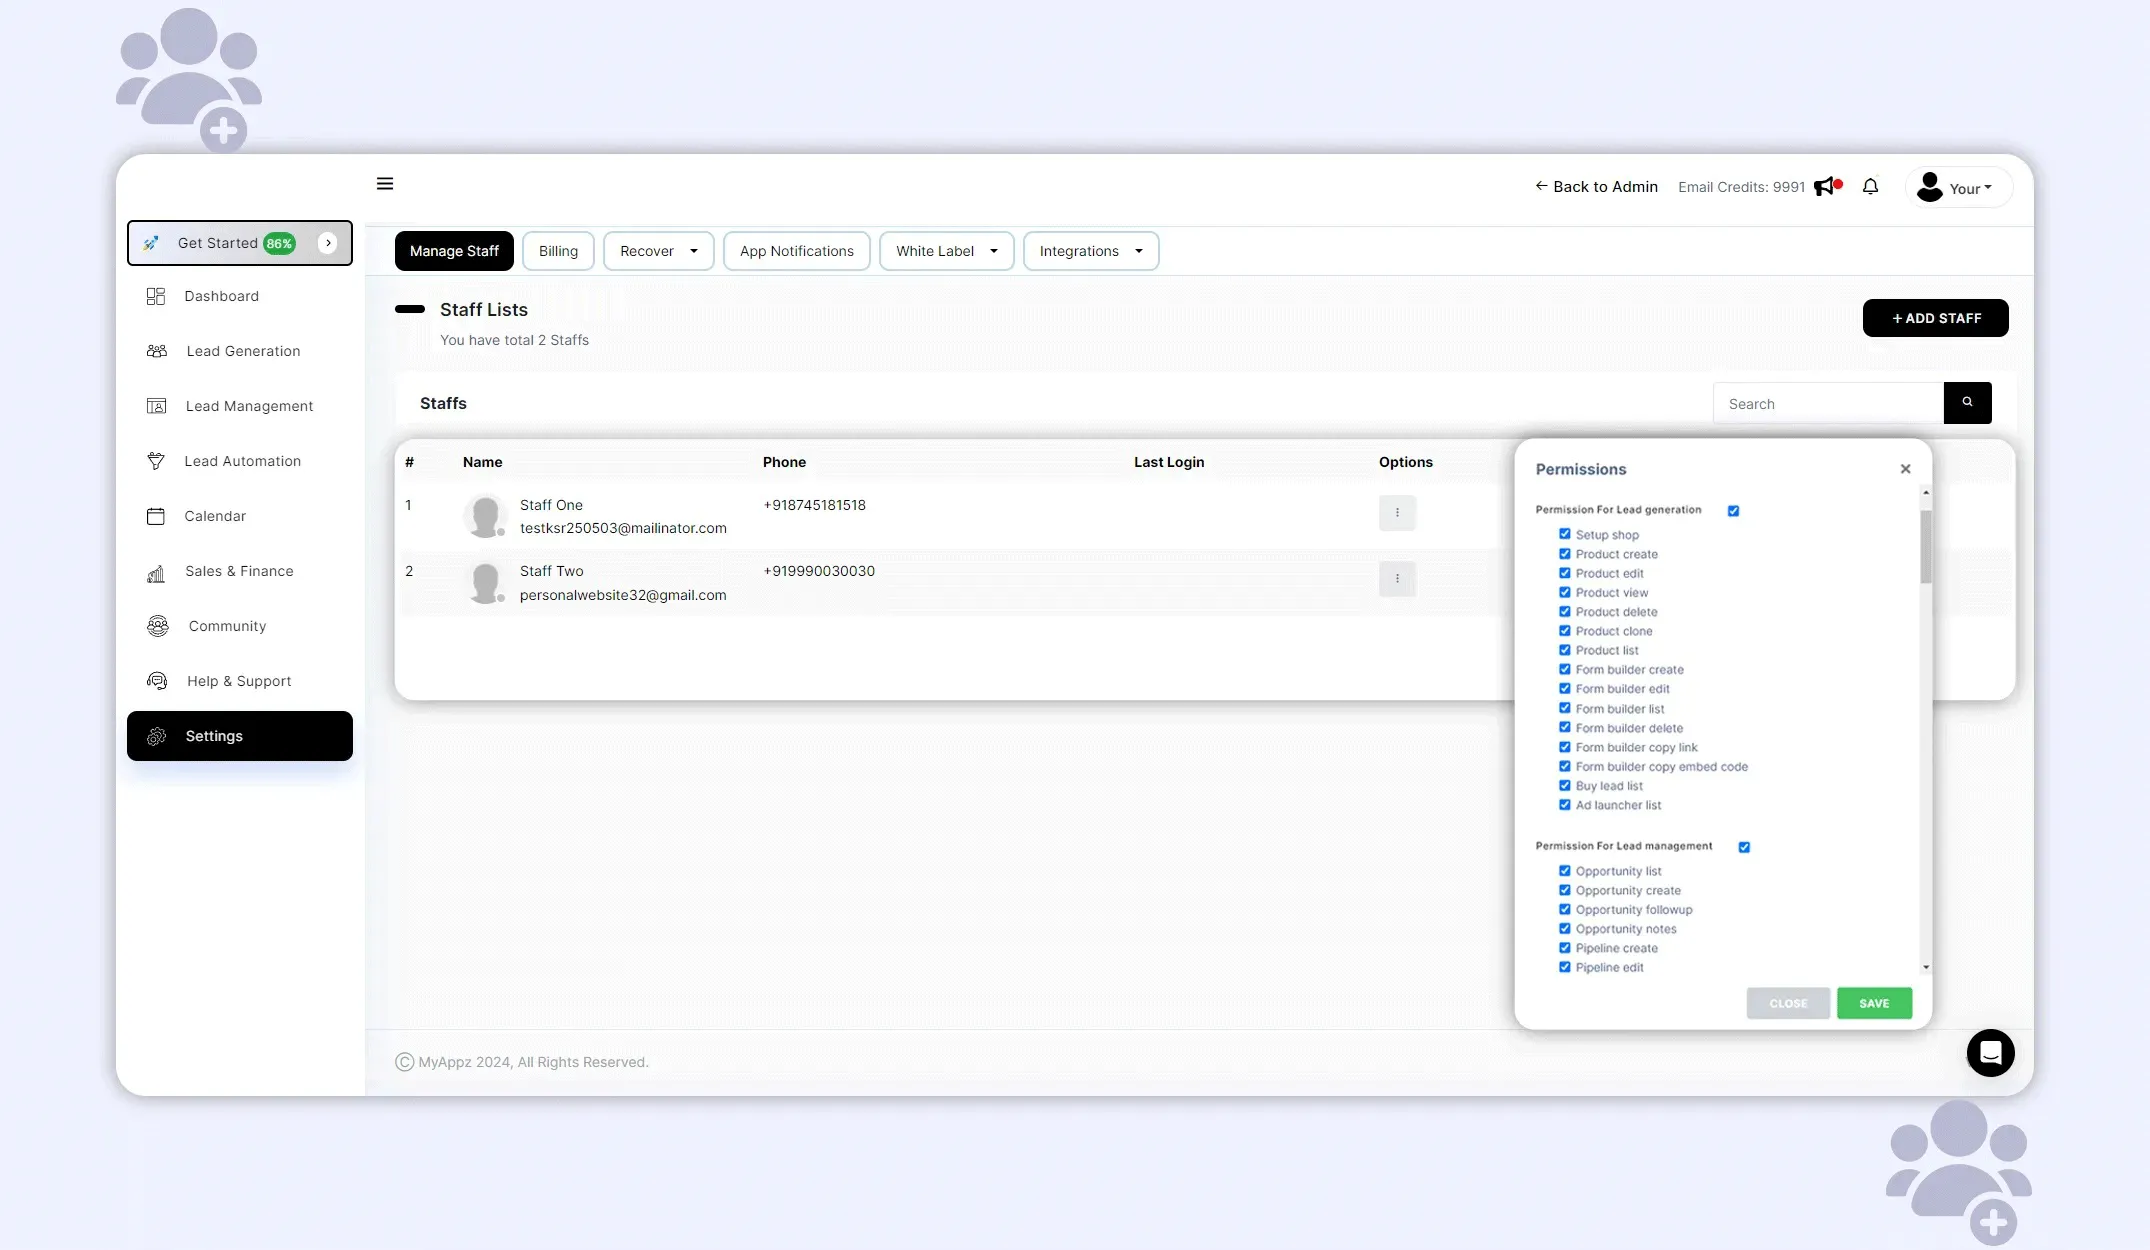
Task: Switch to the Billing tab
Action: 558,251
